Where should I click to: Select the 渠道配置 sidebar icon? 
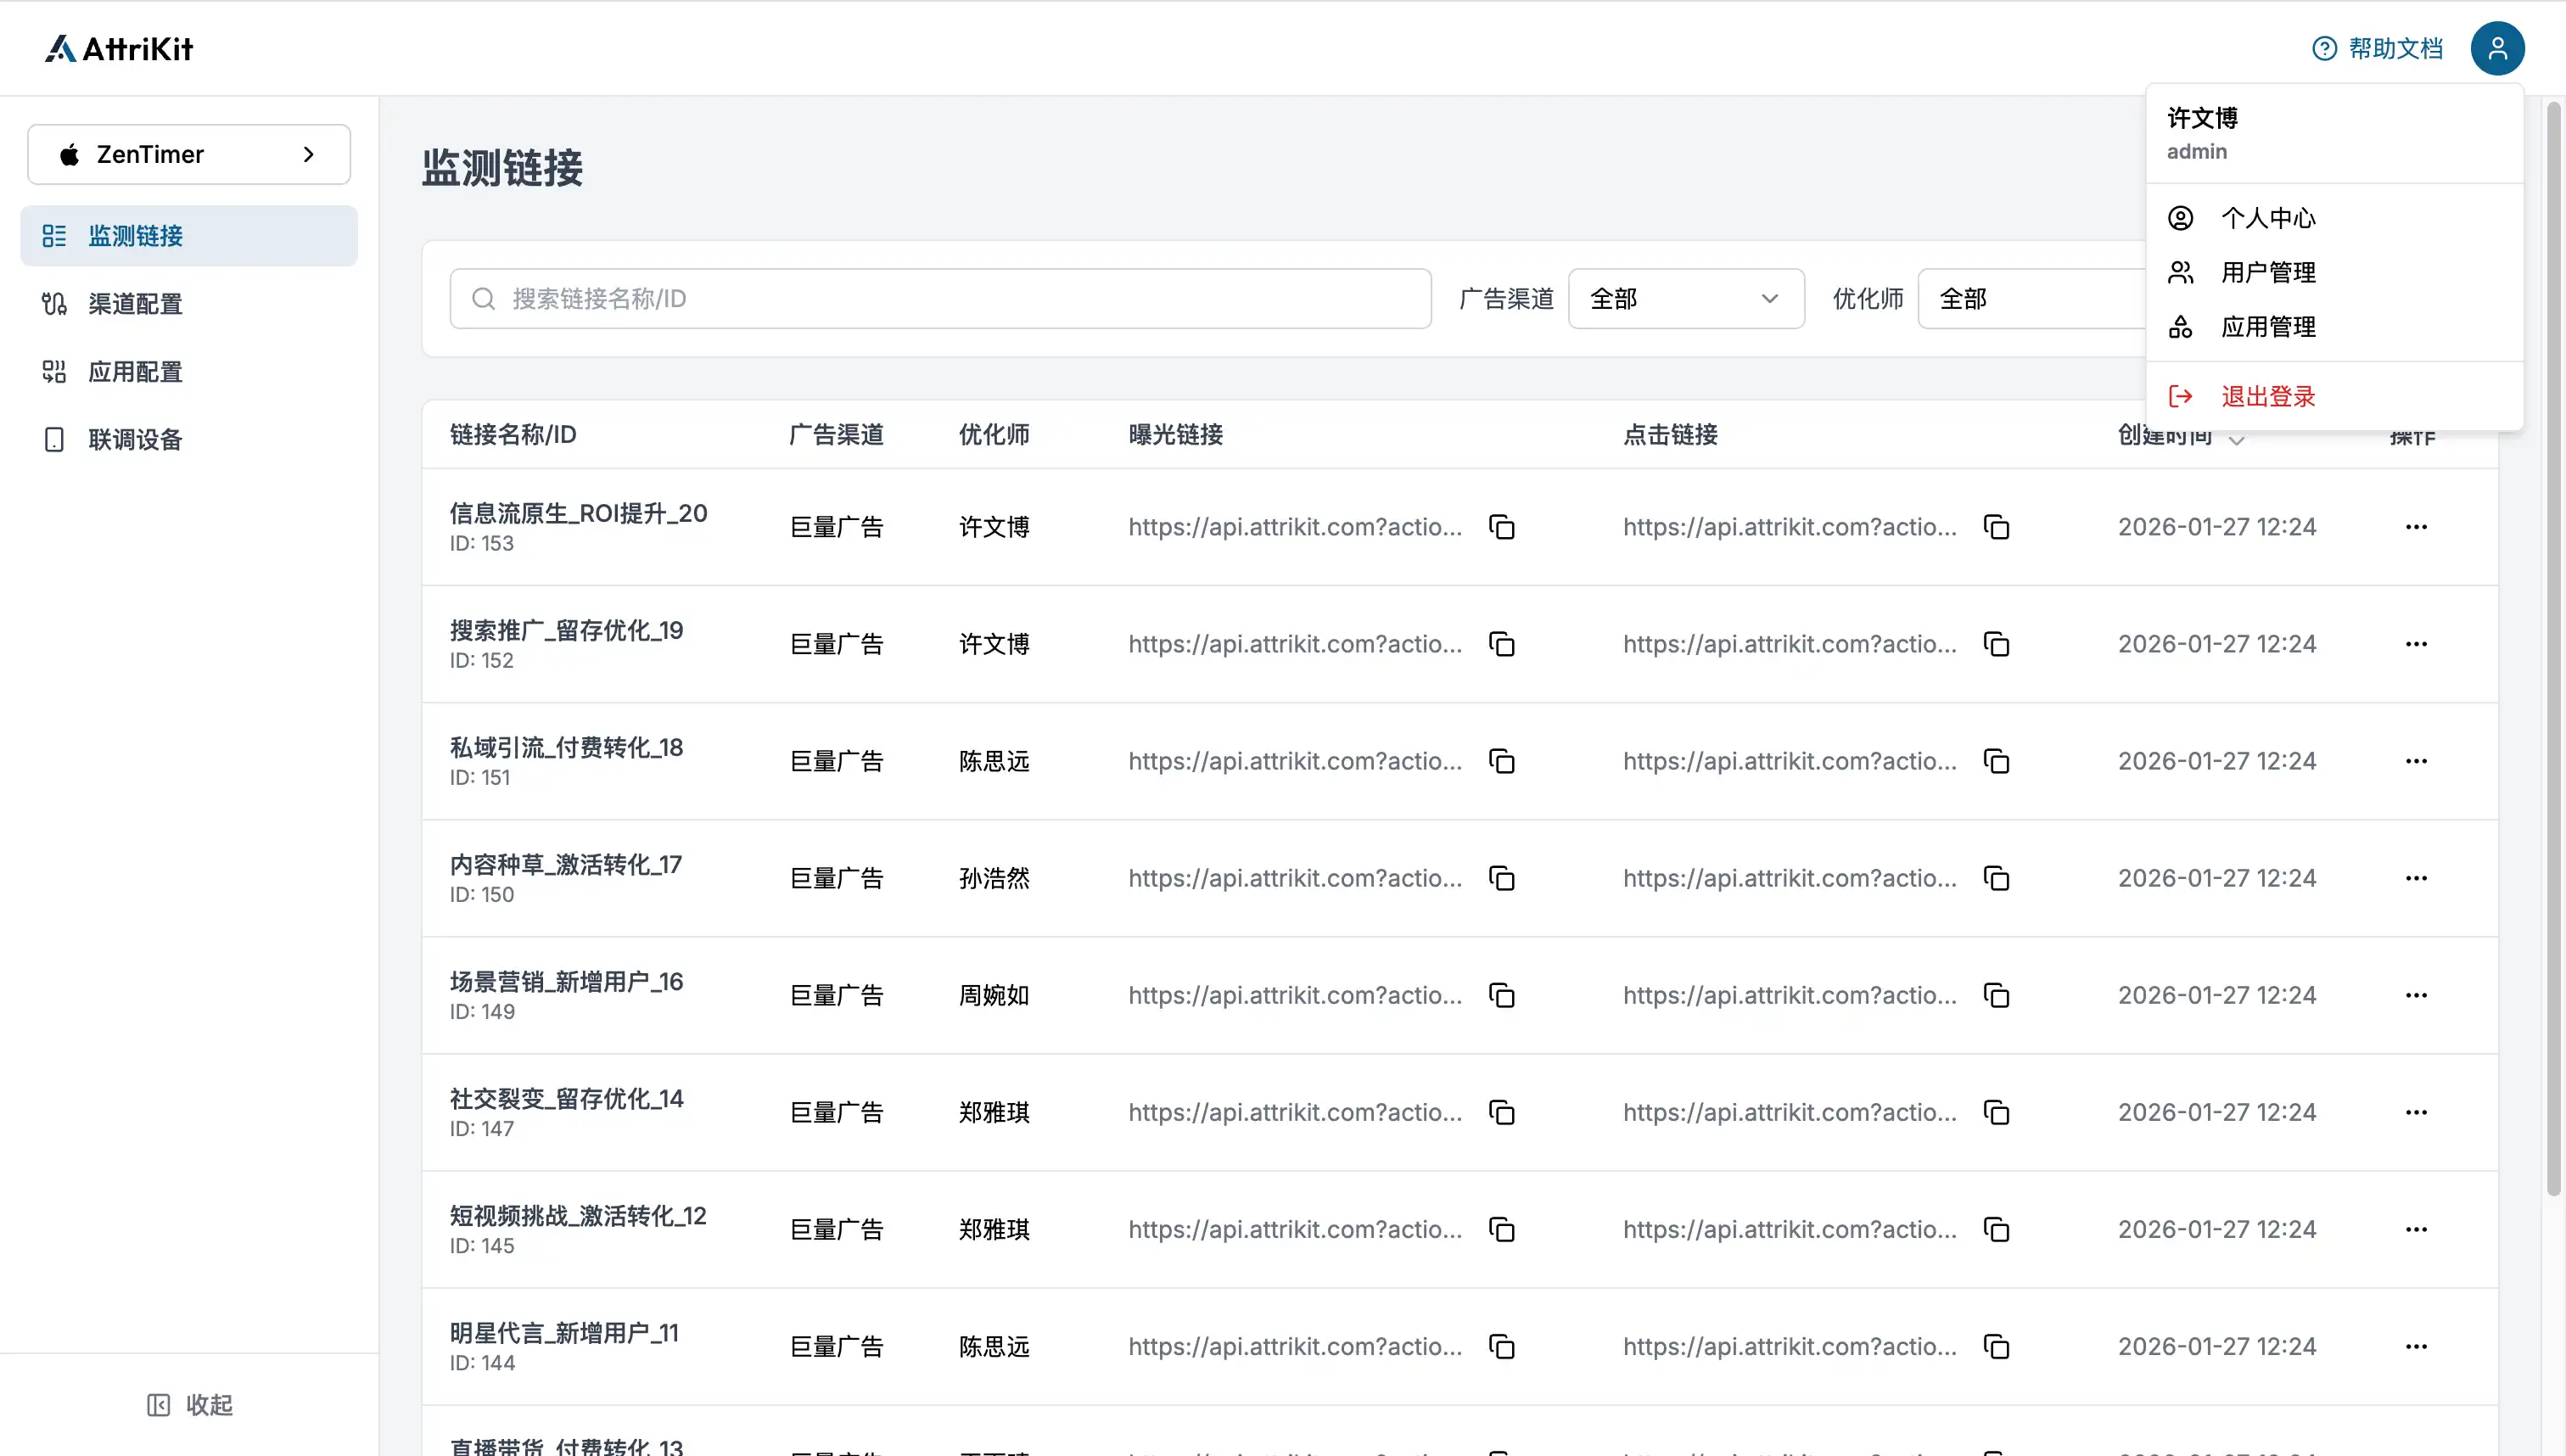pos(54,303)
